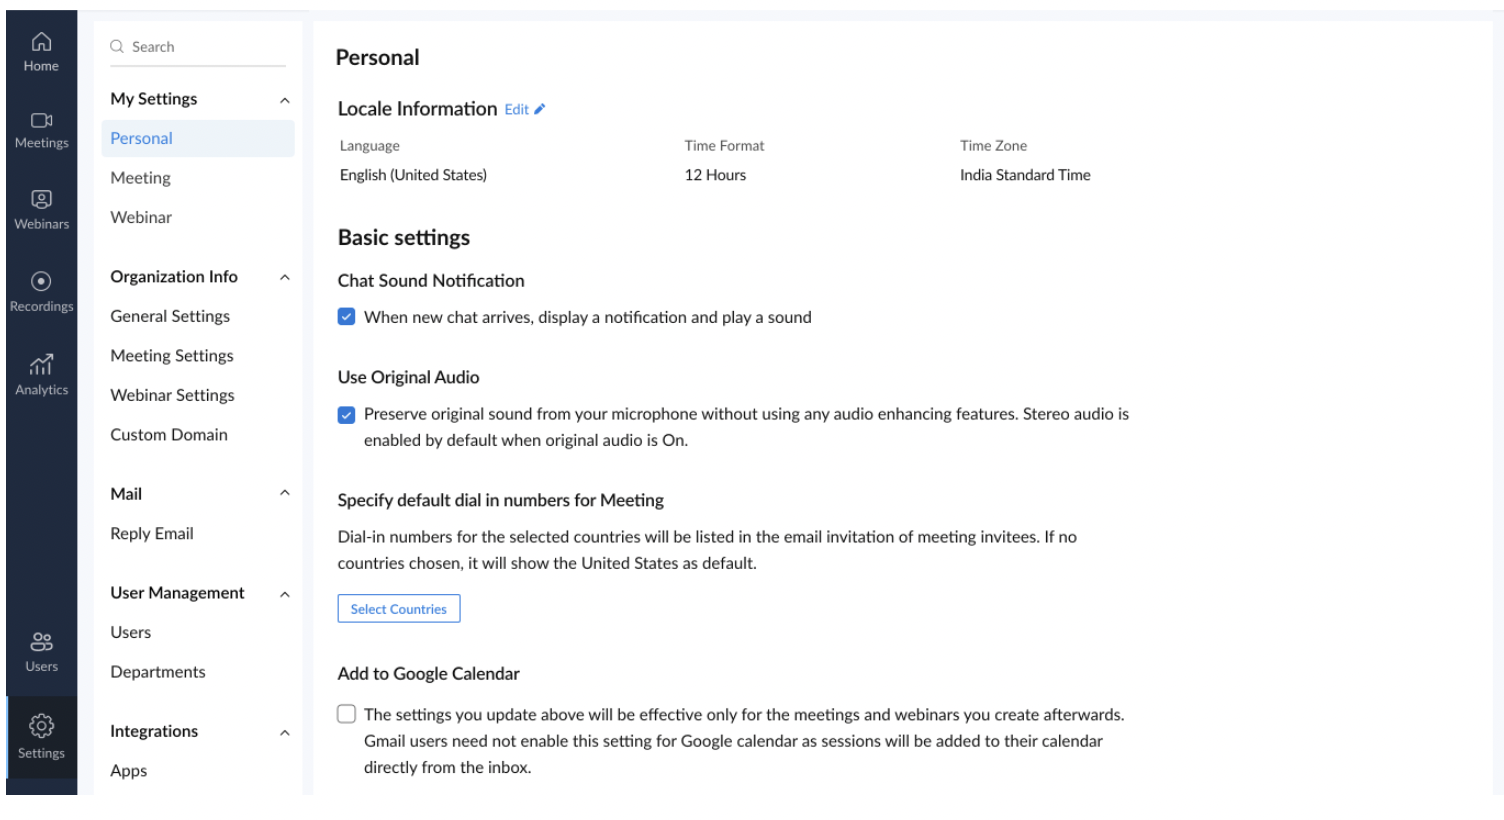
Task: Enable the Add to Google Calendar checkbox
Action: point(346,714)
